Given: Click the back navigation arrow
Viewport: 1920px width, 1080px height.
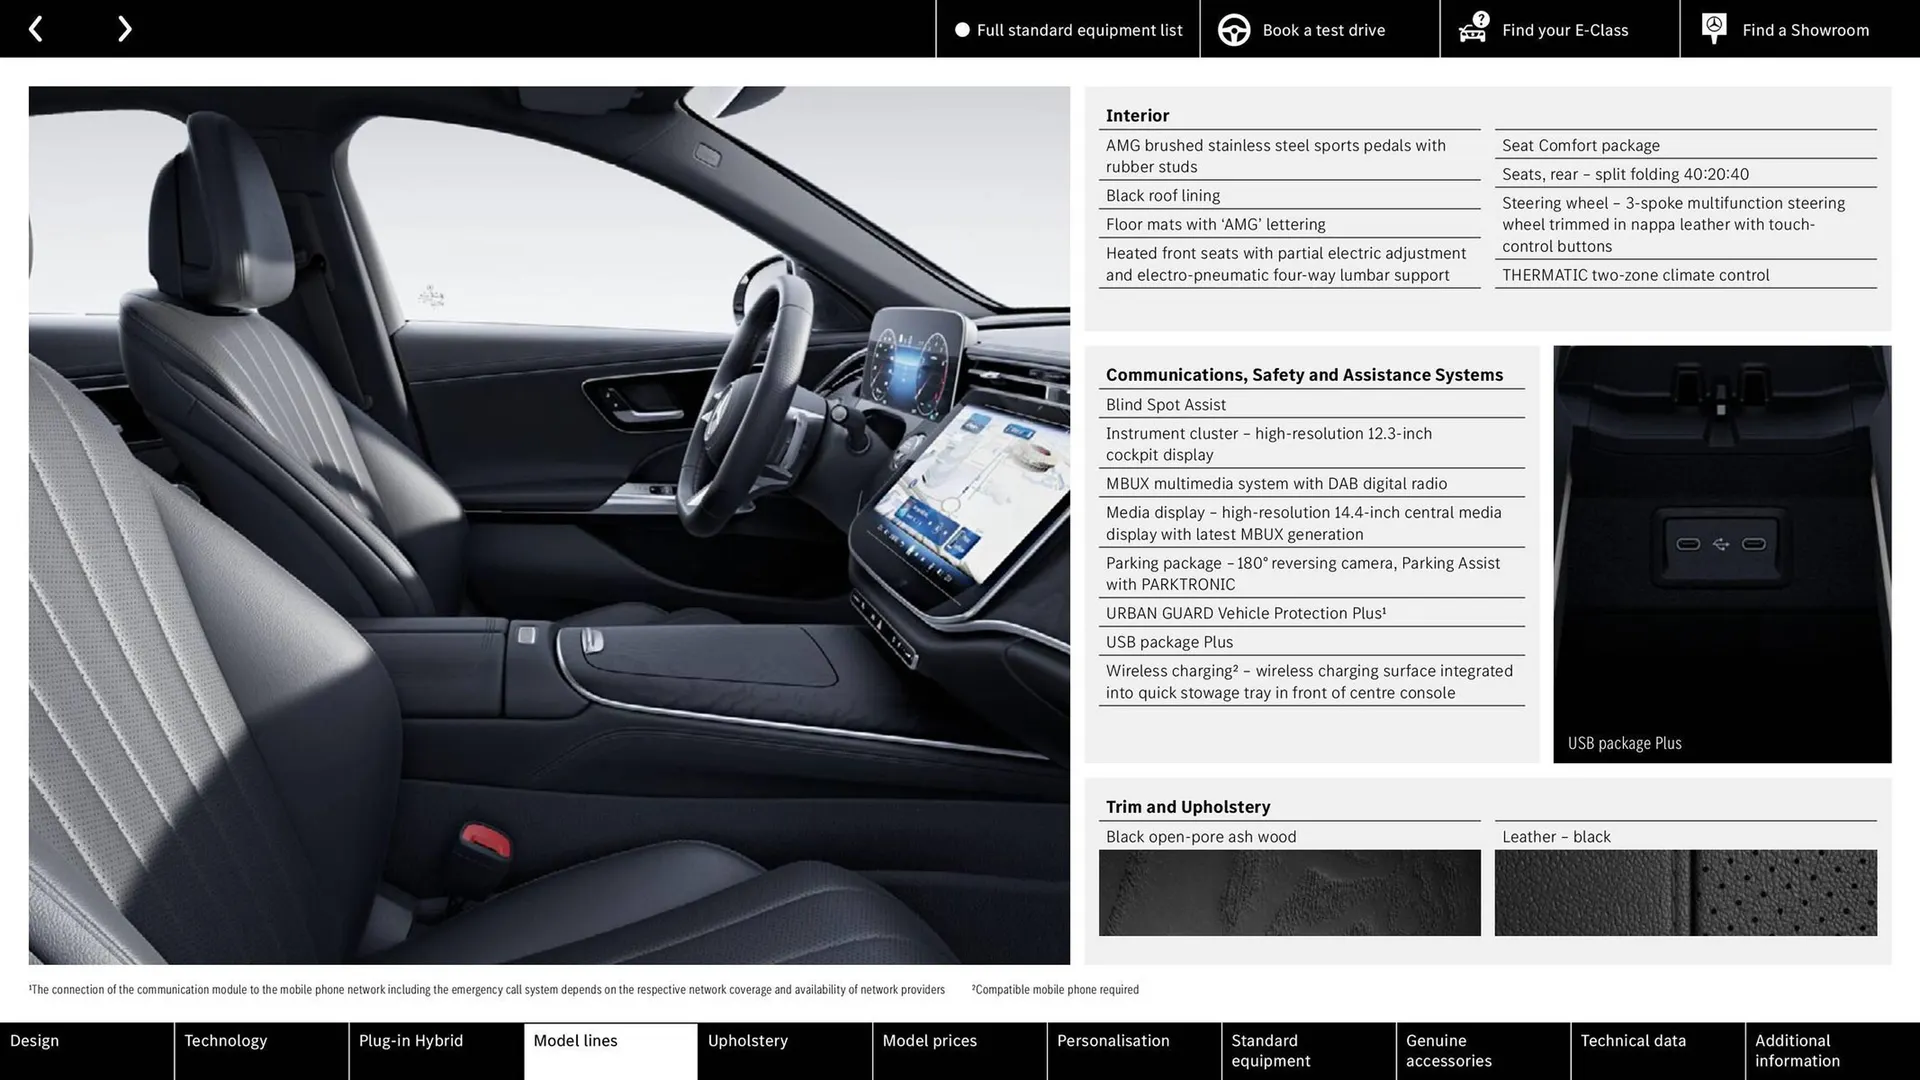Looking at the screenshot, I should pyautogui.click(x=36, y=28).
